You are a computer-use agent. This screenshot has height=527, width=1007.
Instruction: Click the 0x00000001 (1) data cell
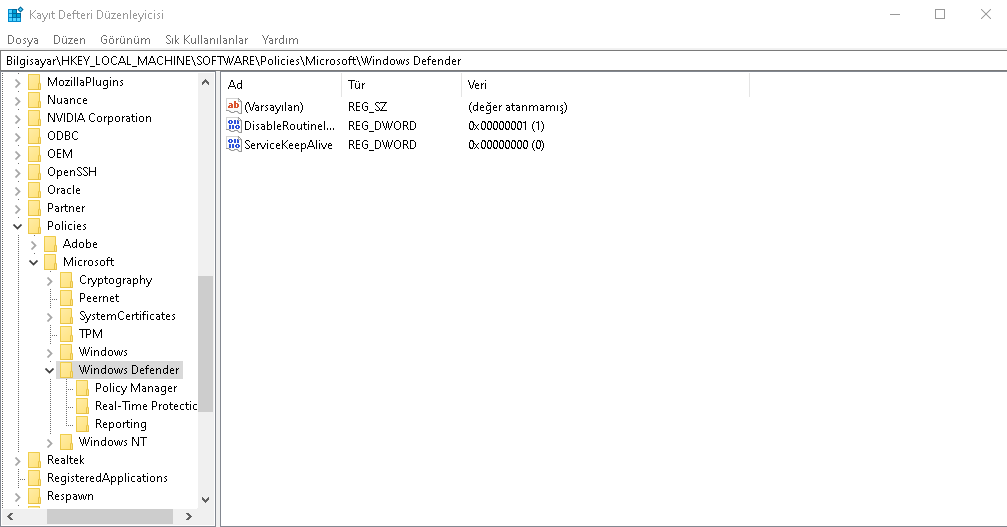[x=506, y=125]
